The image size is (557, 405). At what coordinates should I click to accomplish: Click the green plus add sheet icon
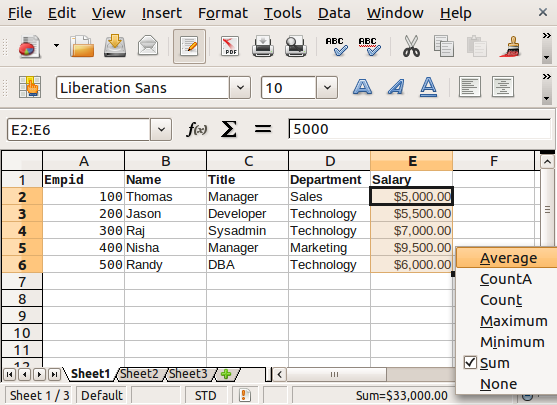(x=226, y=374)
